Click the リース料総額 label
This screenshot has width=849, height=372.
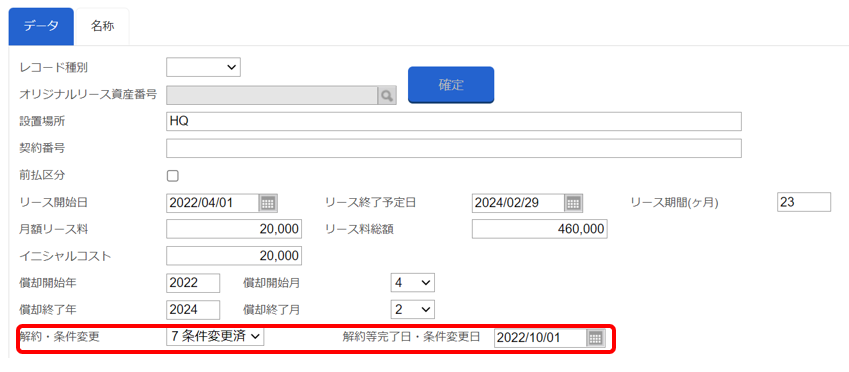359,230
